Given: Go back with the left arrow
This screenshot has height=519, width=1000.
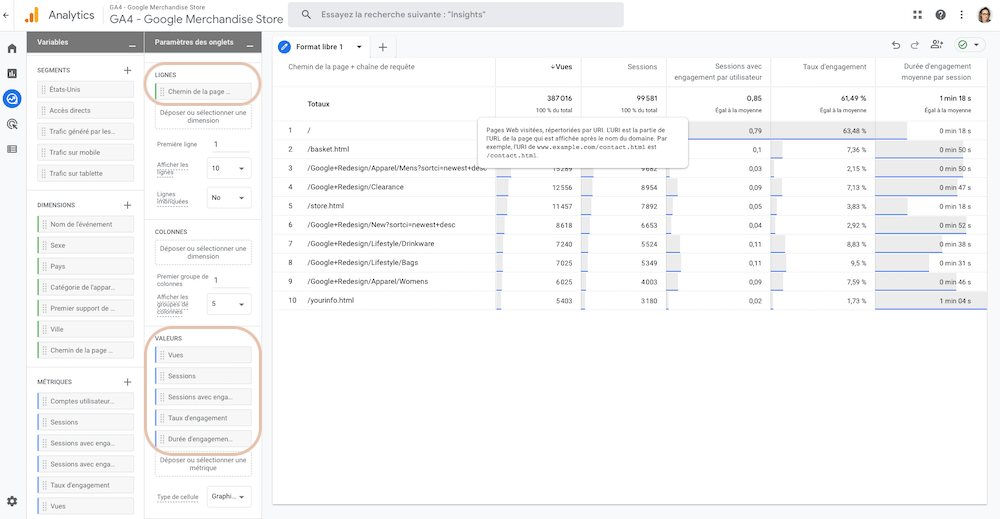Looking at the screenshot, I should click(6, 15).
